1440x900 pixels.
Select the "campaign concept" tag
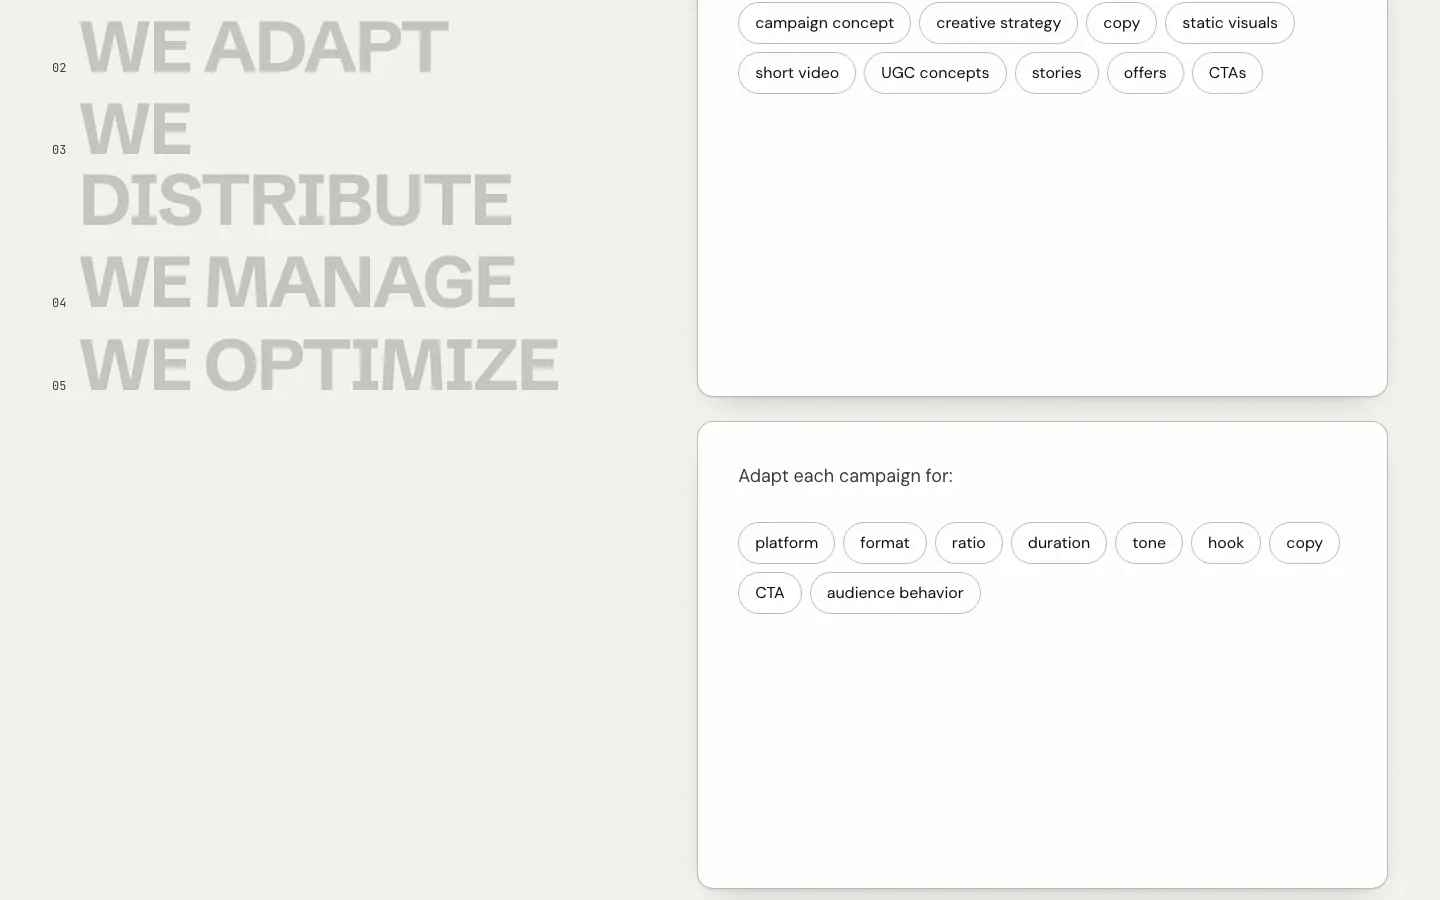point(824,23)
